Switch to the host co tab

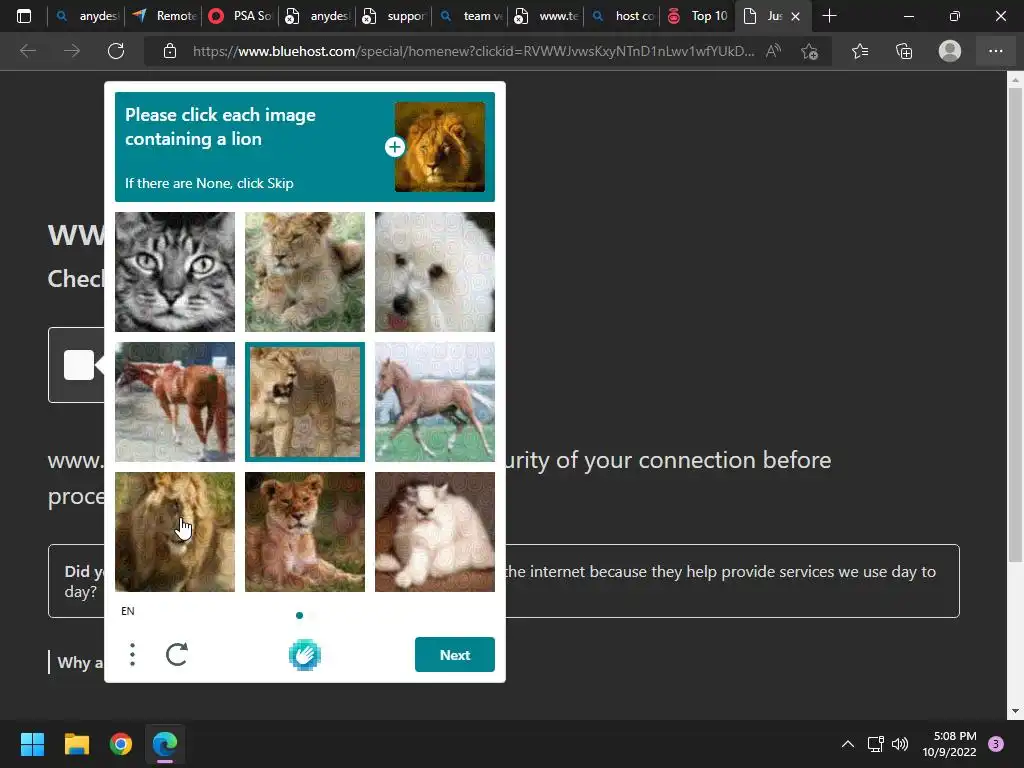point(623,16)
